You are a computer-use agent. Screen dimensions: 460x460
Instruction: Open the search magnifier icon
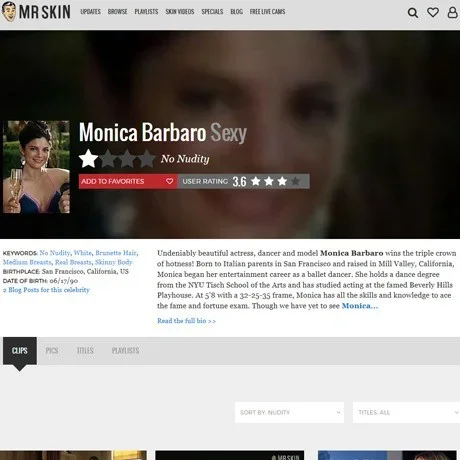pyautogui.click(x=413, y=13)
